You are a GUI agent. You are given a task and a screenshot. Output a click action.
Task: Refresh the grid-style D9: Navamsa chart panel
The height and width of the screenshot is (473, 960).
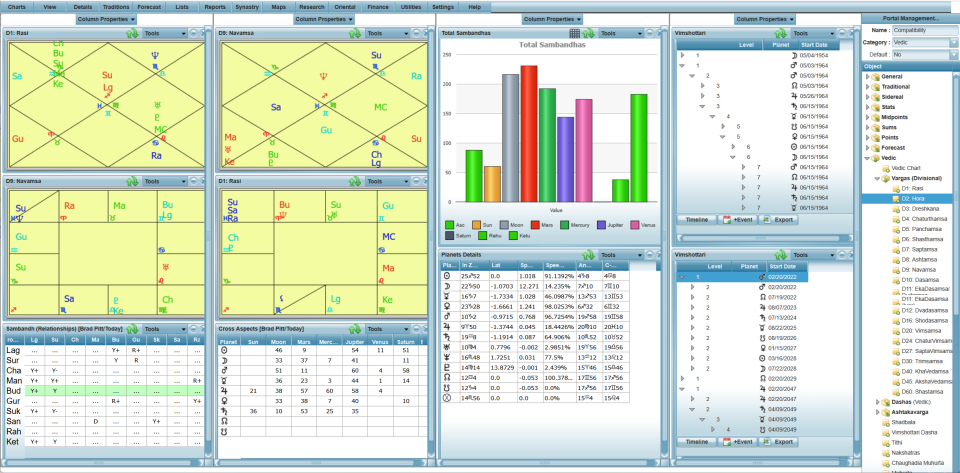click(133, 181)
